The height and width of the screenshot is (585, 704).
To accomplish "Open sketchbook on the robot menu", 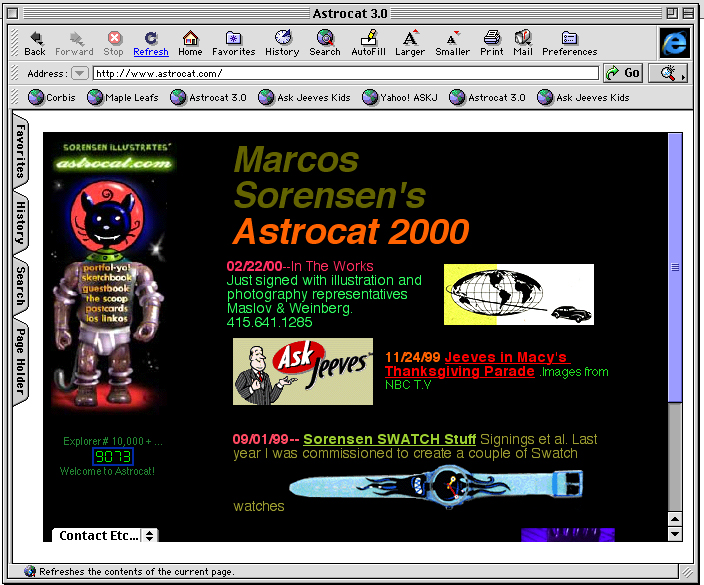I will (x=107, y=278).
